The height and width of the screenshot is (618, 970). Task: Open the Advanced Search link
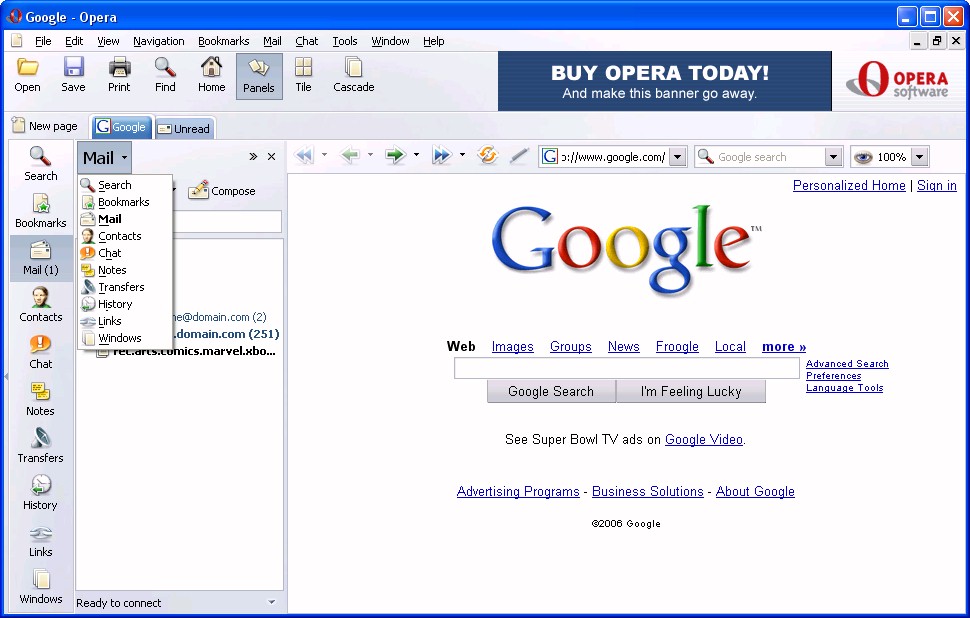click(847, 364)
